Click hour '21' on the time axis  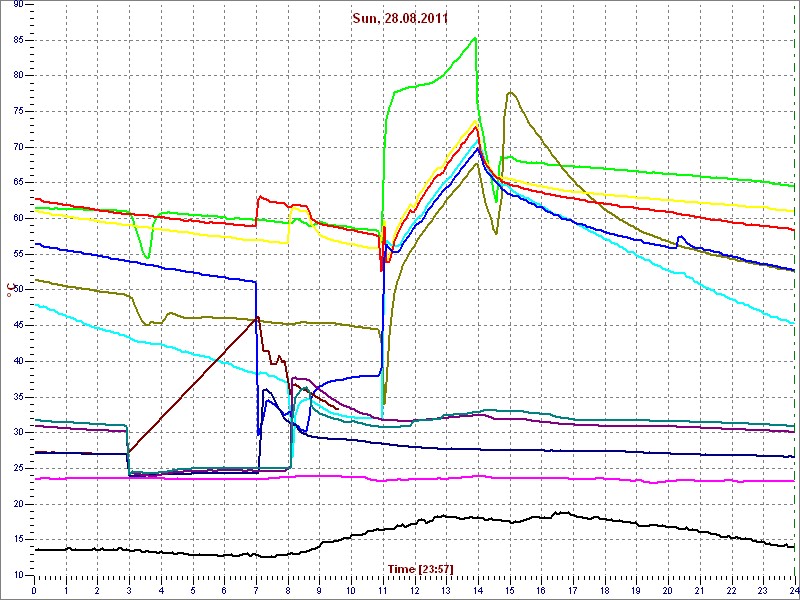click(699, 591)
